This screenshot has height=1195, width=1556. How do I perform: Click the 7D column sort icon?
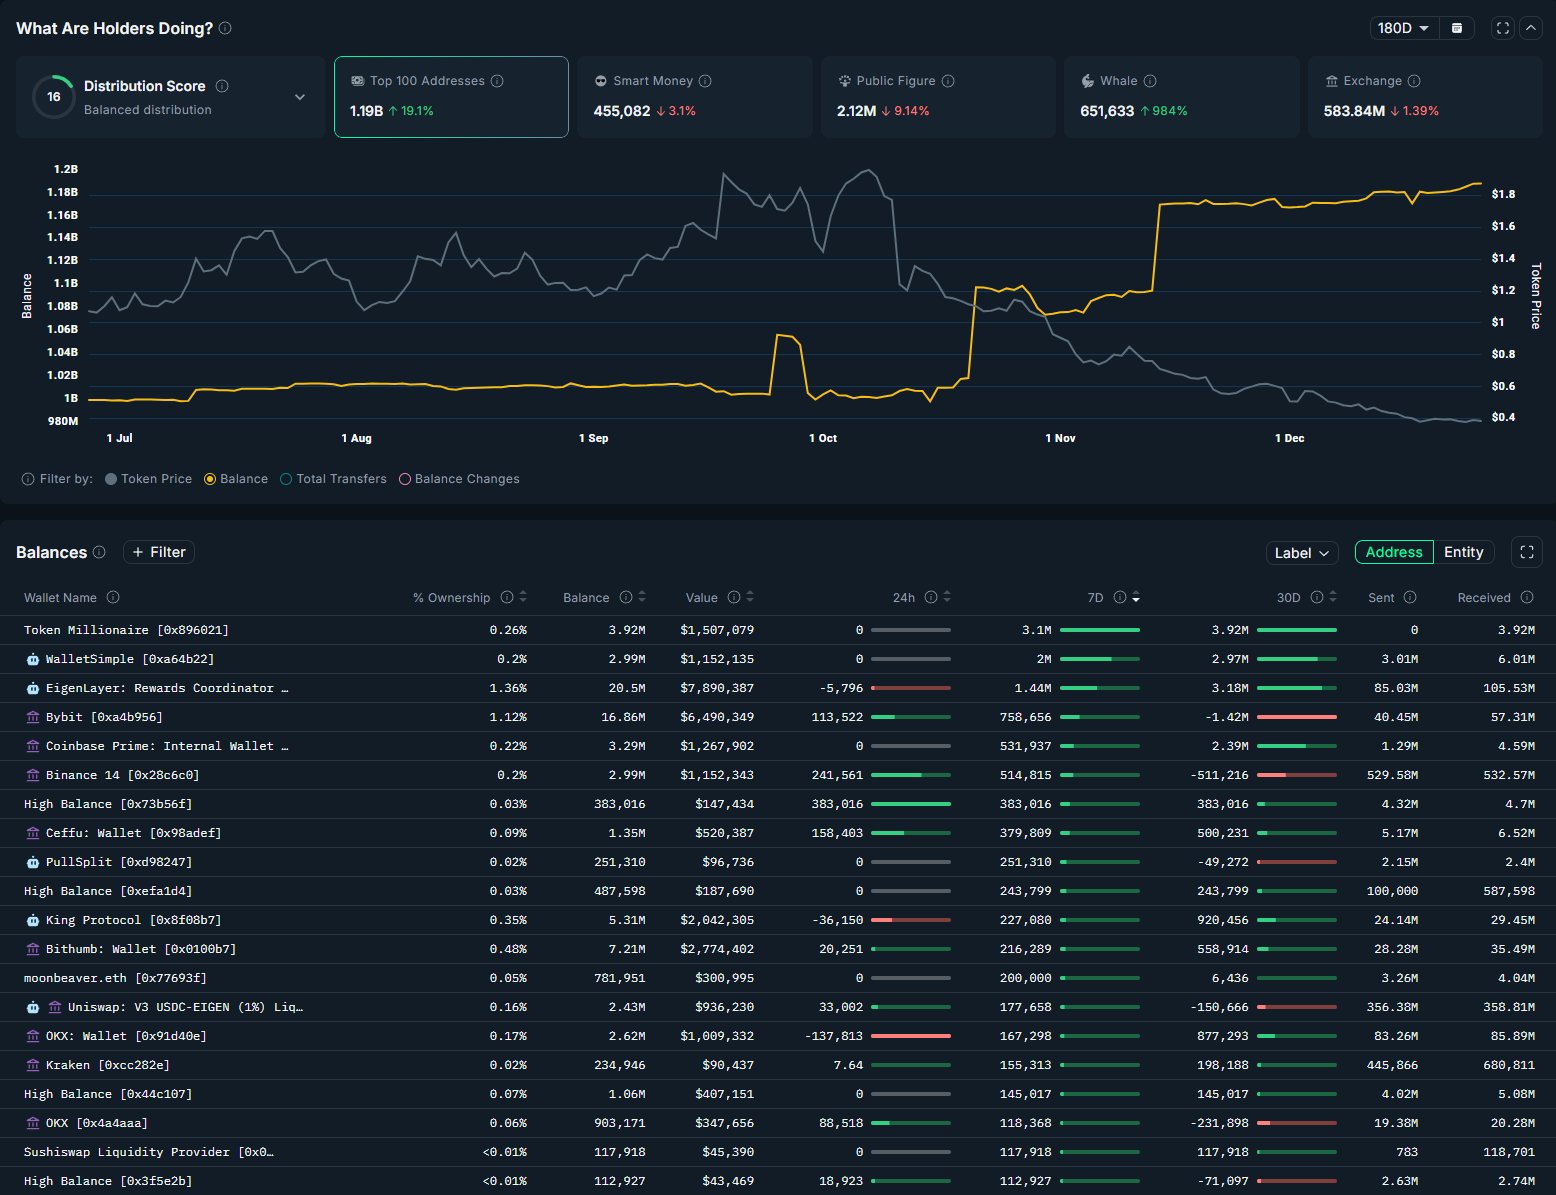click(1136, 597)
